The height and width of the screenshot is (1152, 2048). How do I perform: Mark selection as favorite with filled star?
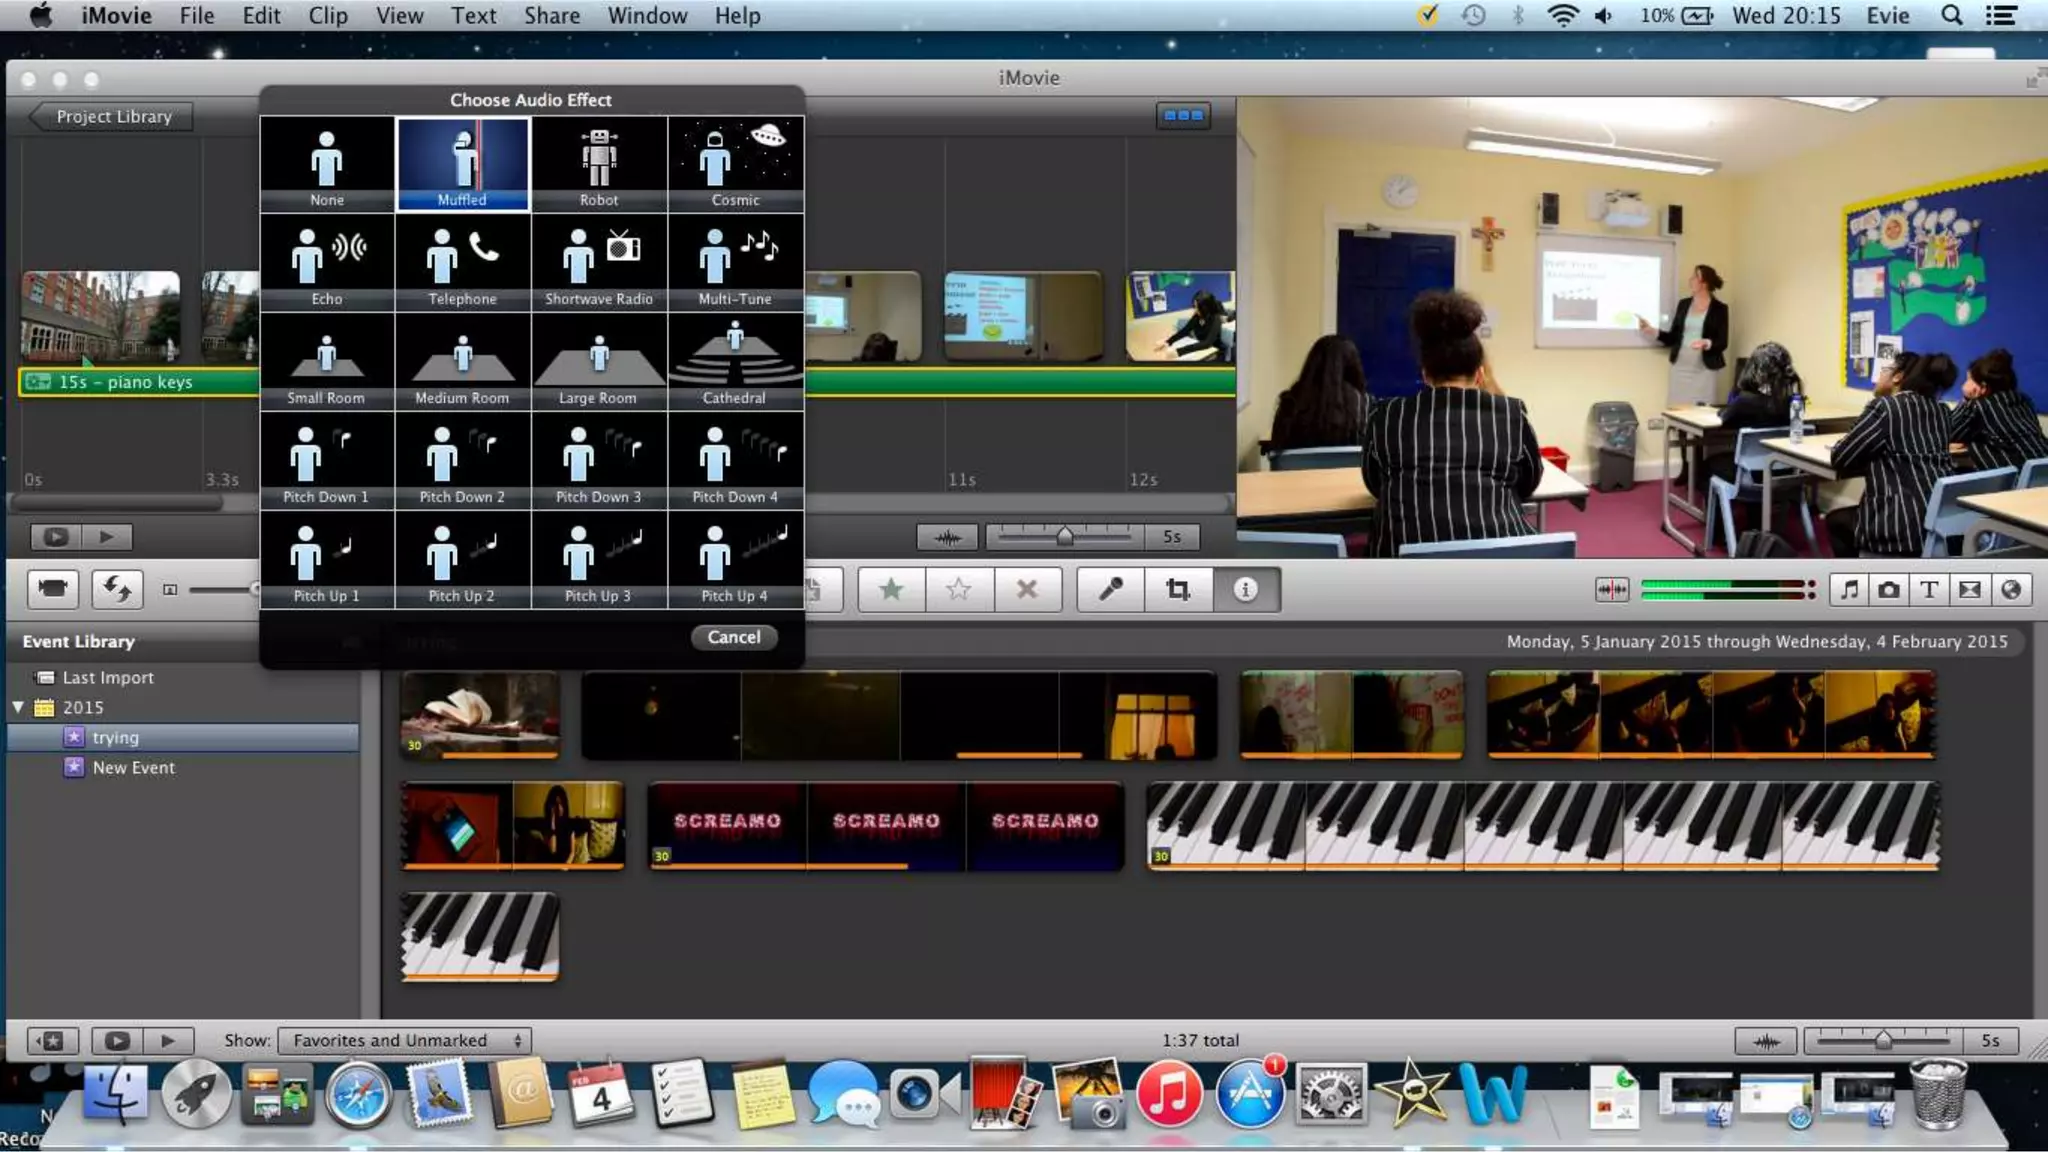[x=891, y=589]
